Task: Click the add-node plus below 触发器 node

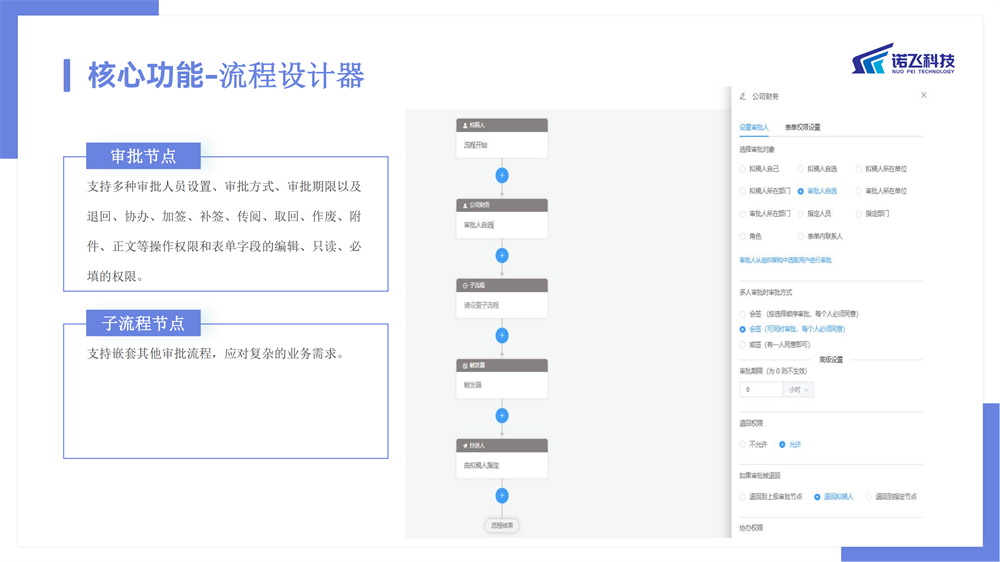Action: (502, 415)
